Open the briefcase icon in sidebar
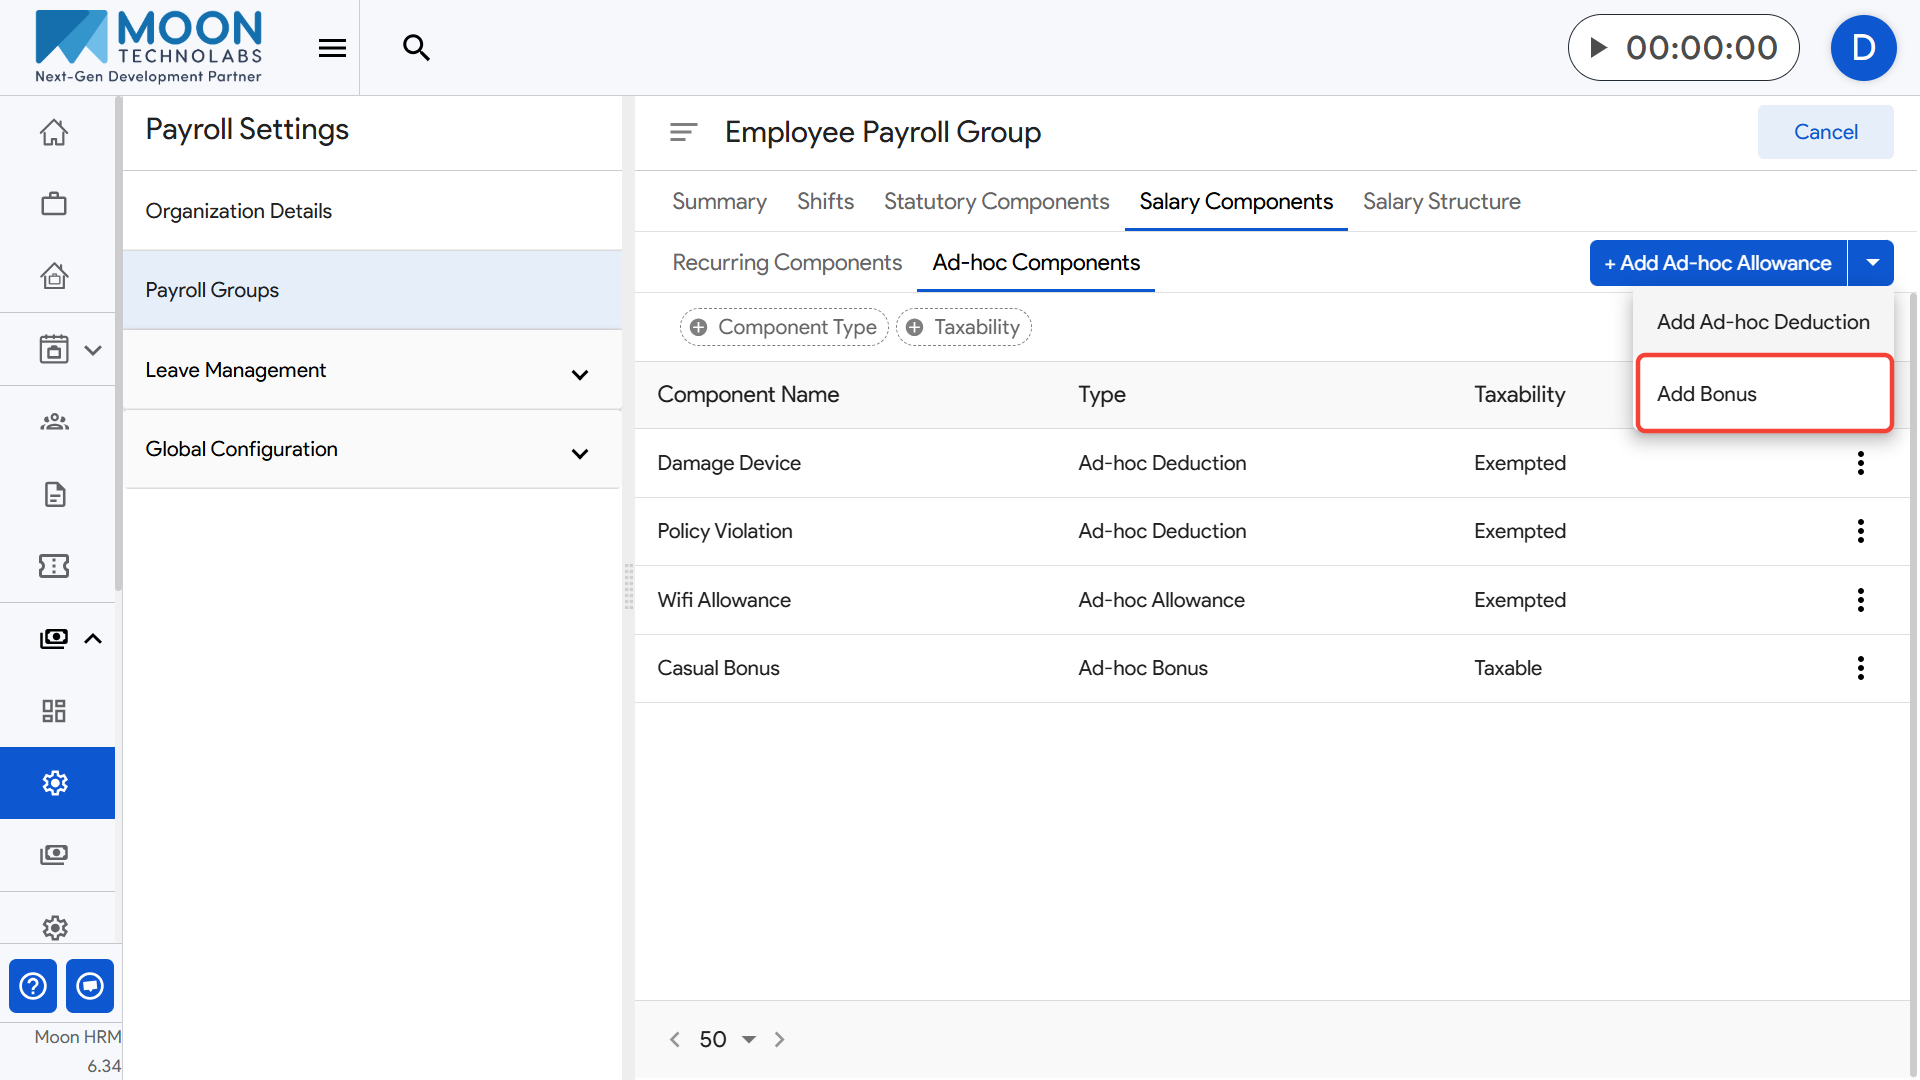Image resolution: width=1920 pixels, height=1080 pixels. pos(54,204)
